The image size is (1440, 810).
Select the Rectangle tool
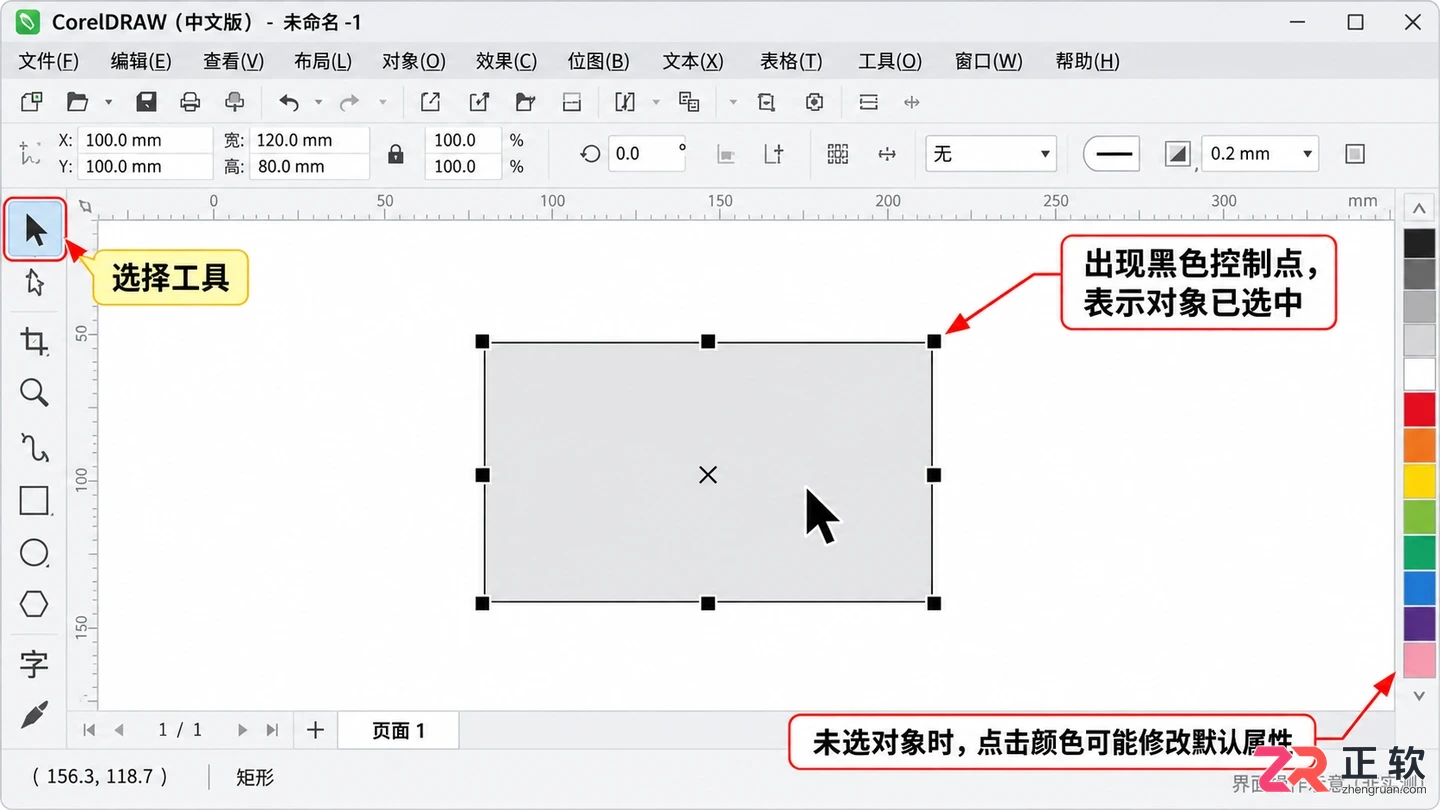click(x=35, y=500)
